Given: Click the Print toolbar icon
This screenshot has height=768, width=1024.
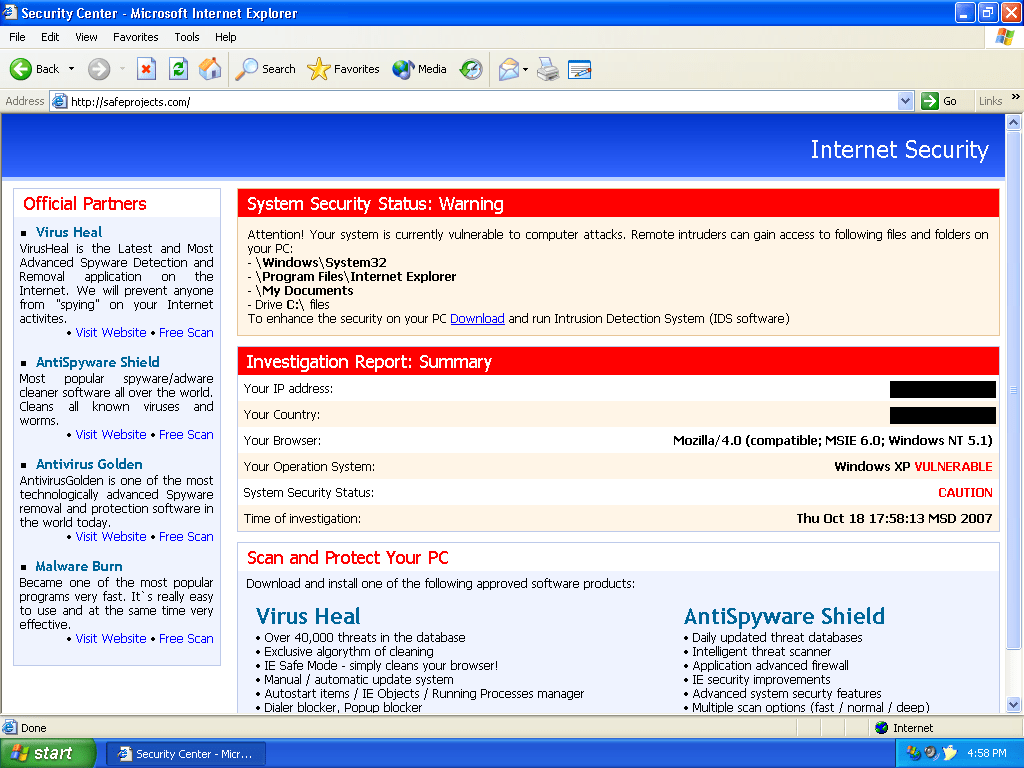Looking at the screenshot, I should click(548, 69).
